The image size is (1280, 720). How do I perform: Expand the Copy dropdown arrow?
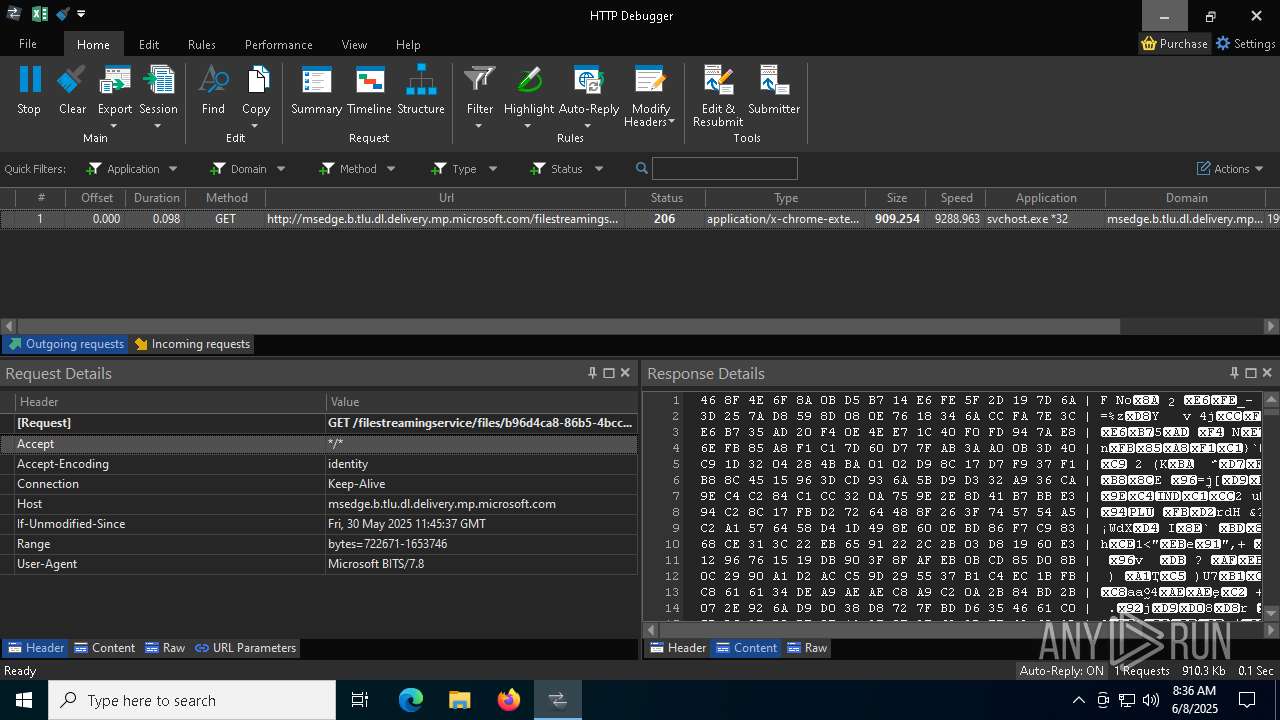click(256, 126)
